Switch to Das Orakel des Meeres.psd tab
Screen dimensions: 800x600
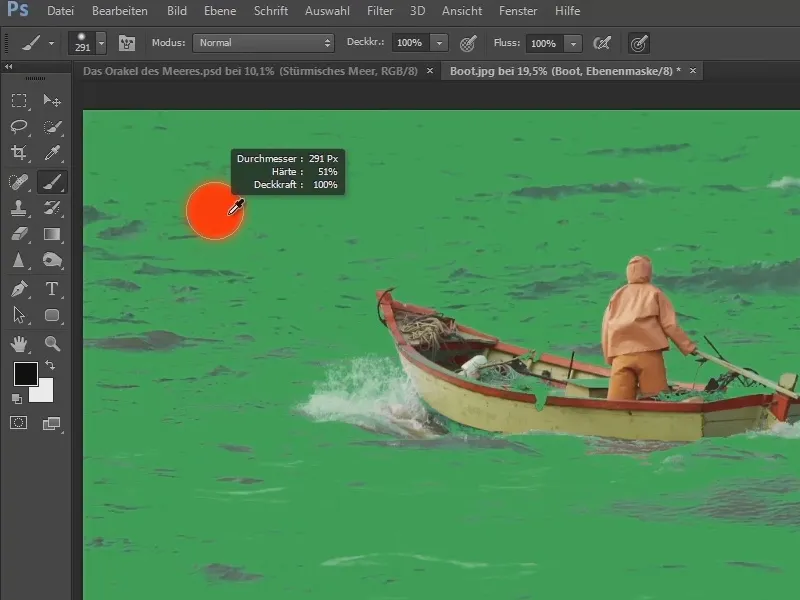250,71
